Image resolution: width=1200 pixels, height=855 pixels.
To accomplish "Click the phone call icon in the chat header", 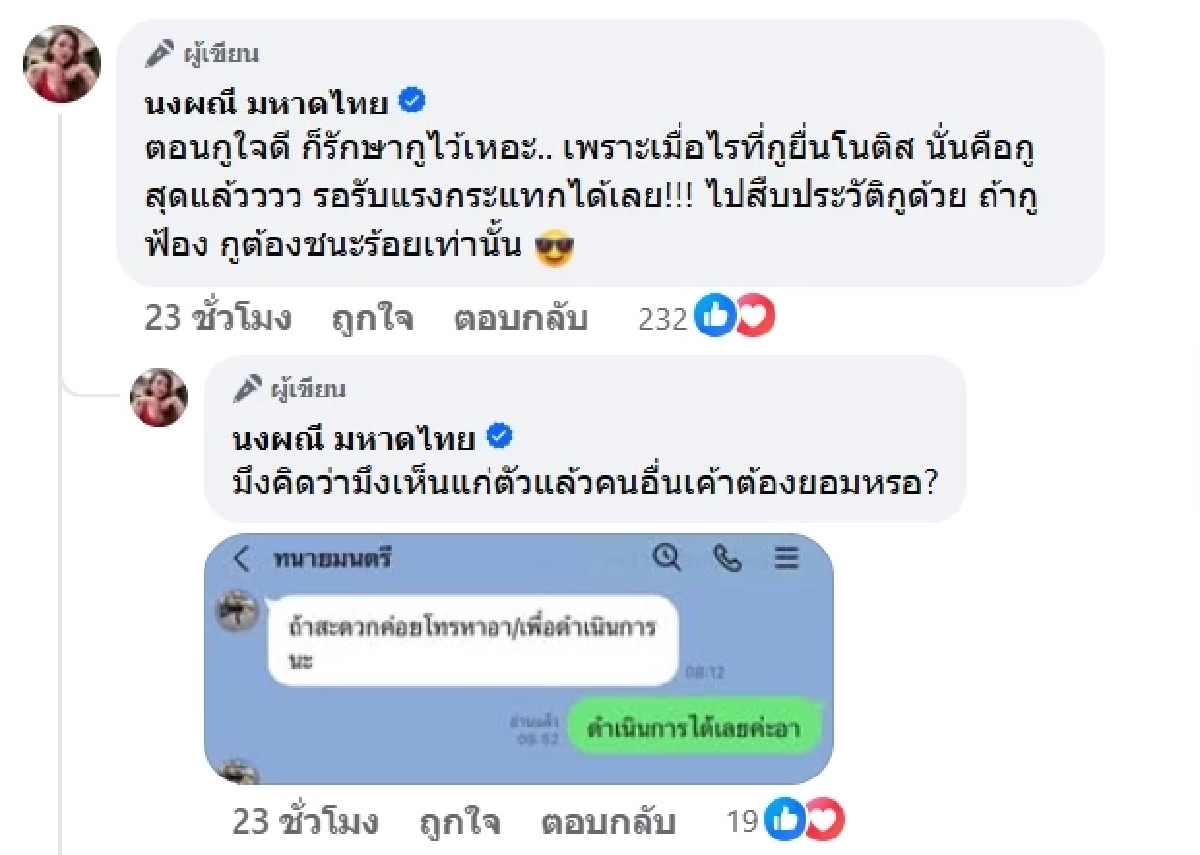I will (x=729, y=560).
